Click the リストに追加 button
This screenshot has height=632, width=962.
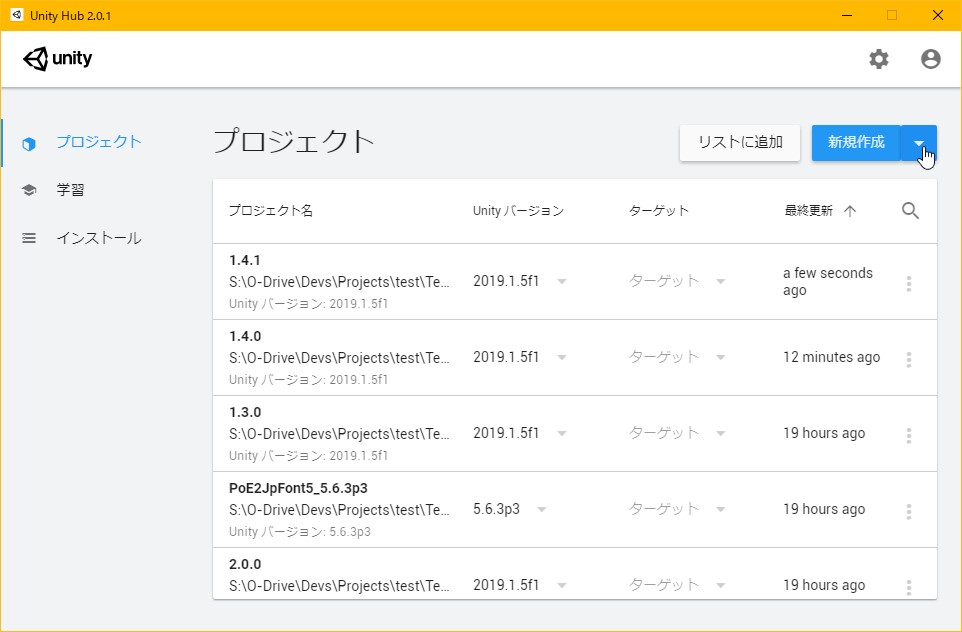tap(740, 143)
